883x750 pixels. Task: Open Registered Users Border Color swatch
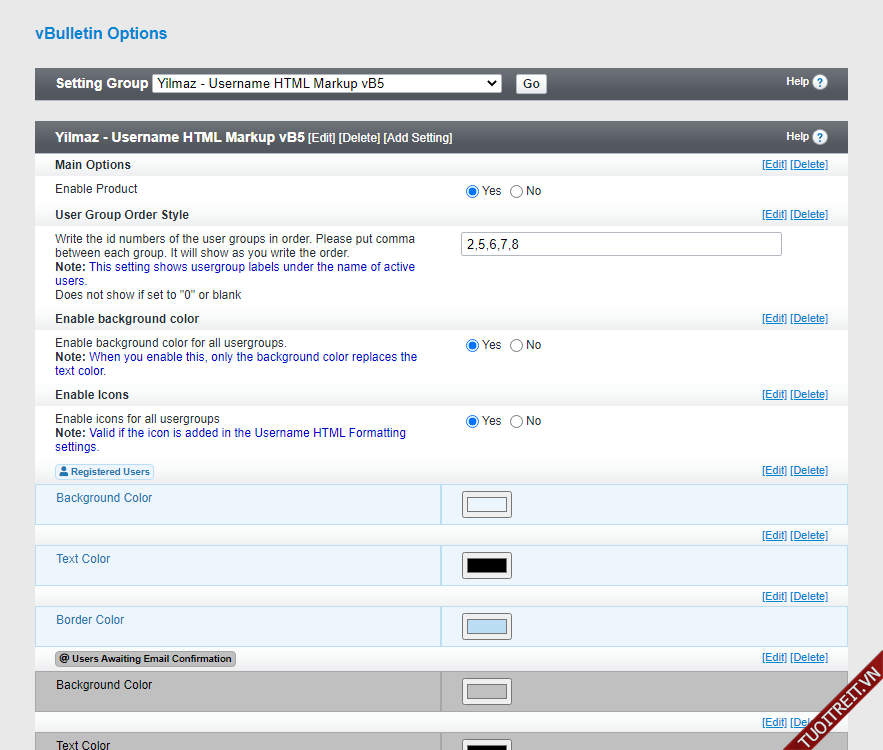487,627
